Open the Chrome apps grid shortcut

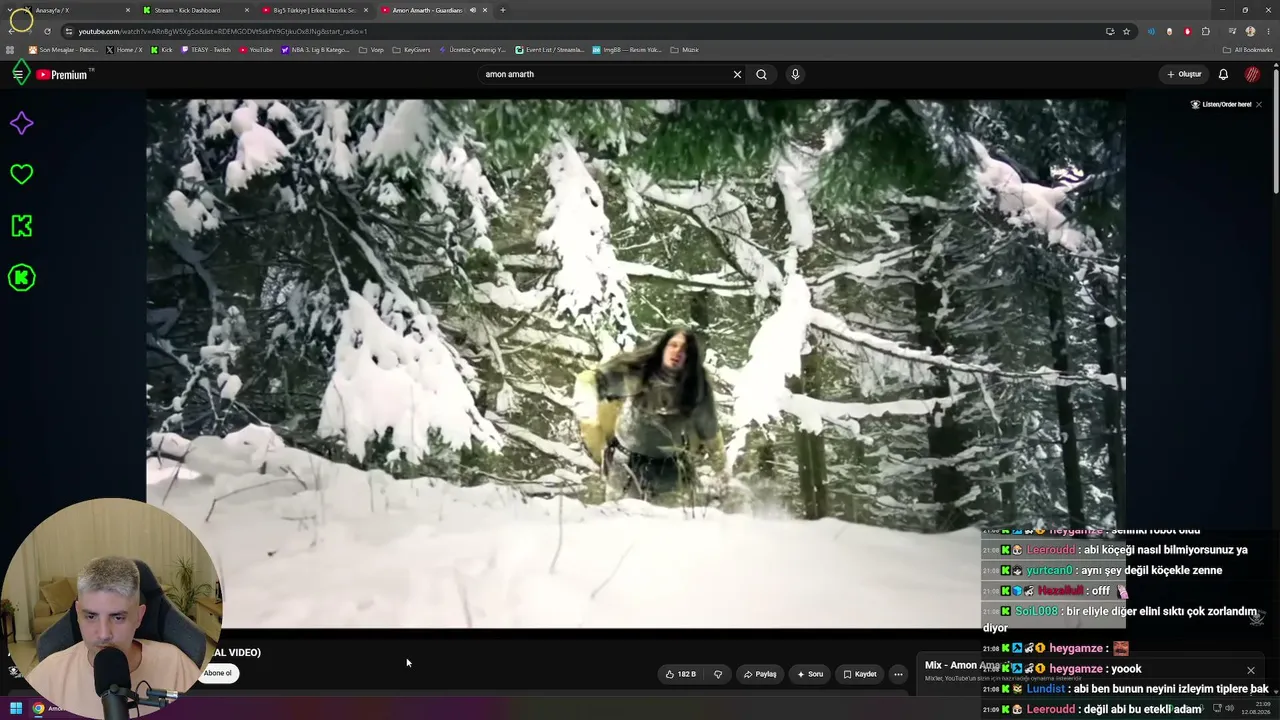coord(11,49)
